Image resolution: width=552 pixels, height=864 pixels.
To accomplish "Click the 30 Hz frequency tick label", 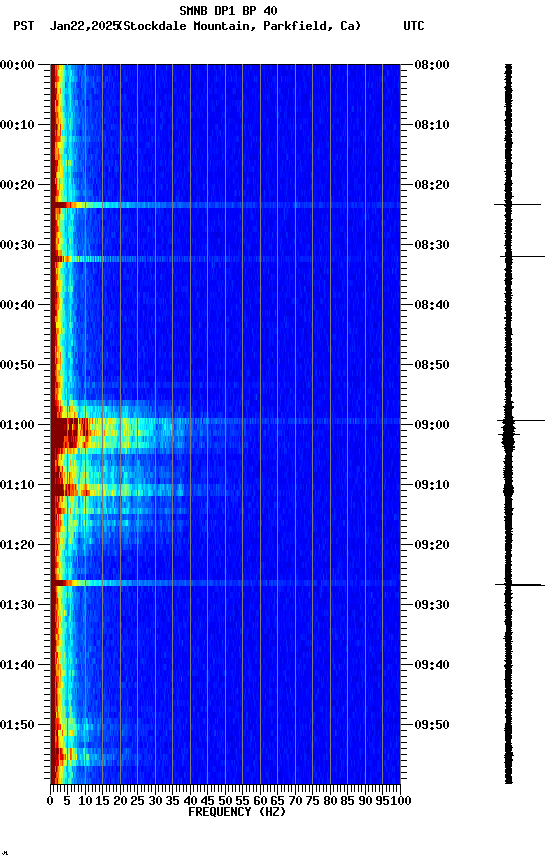I will [155, 802].
